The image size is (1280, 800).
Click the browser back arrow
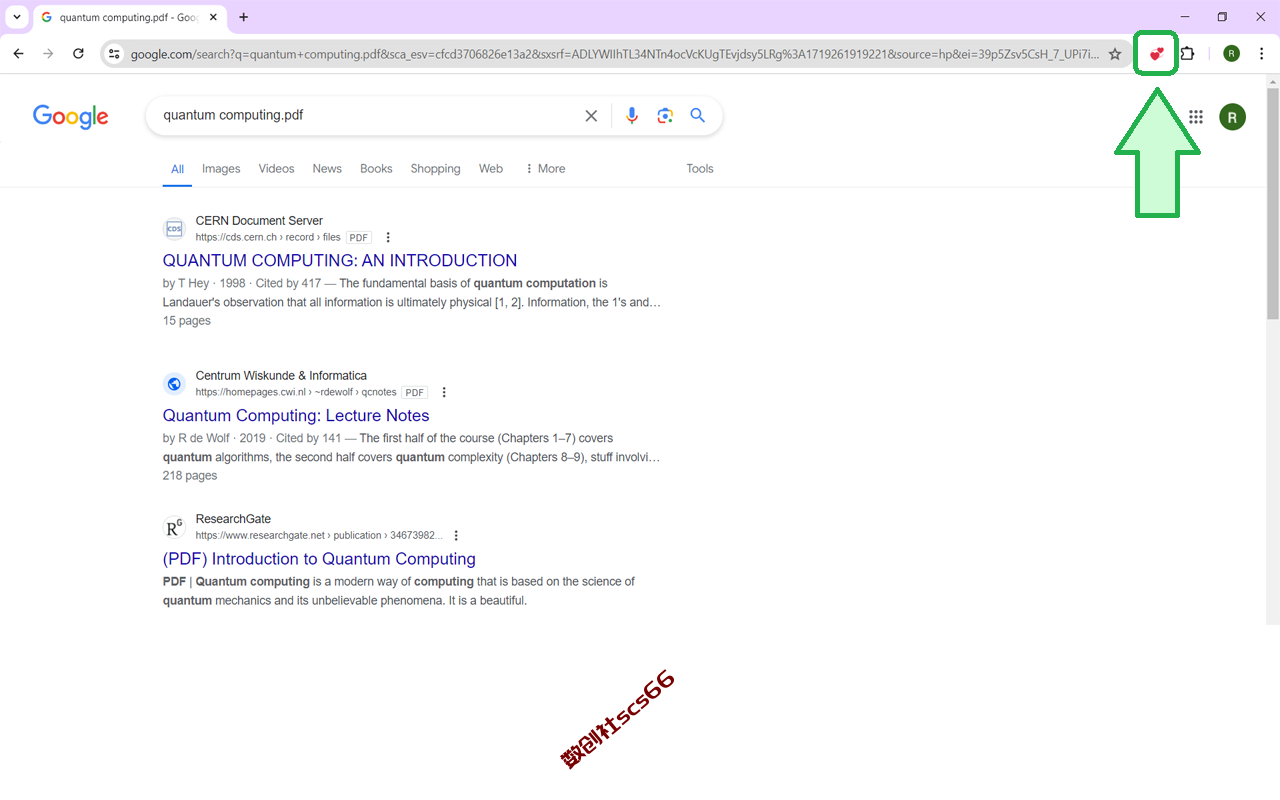click(x=18, y=54)
